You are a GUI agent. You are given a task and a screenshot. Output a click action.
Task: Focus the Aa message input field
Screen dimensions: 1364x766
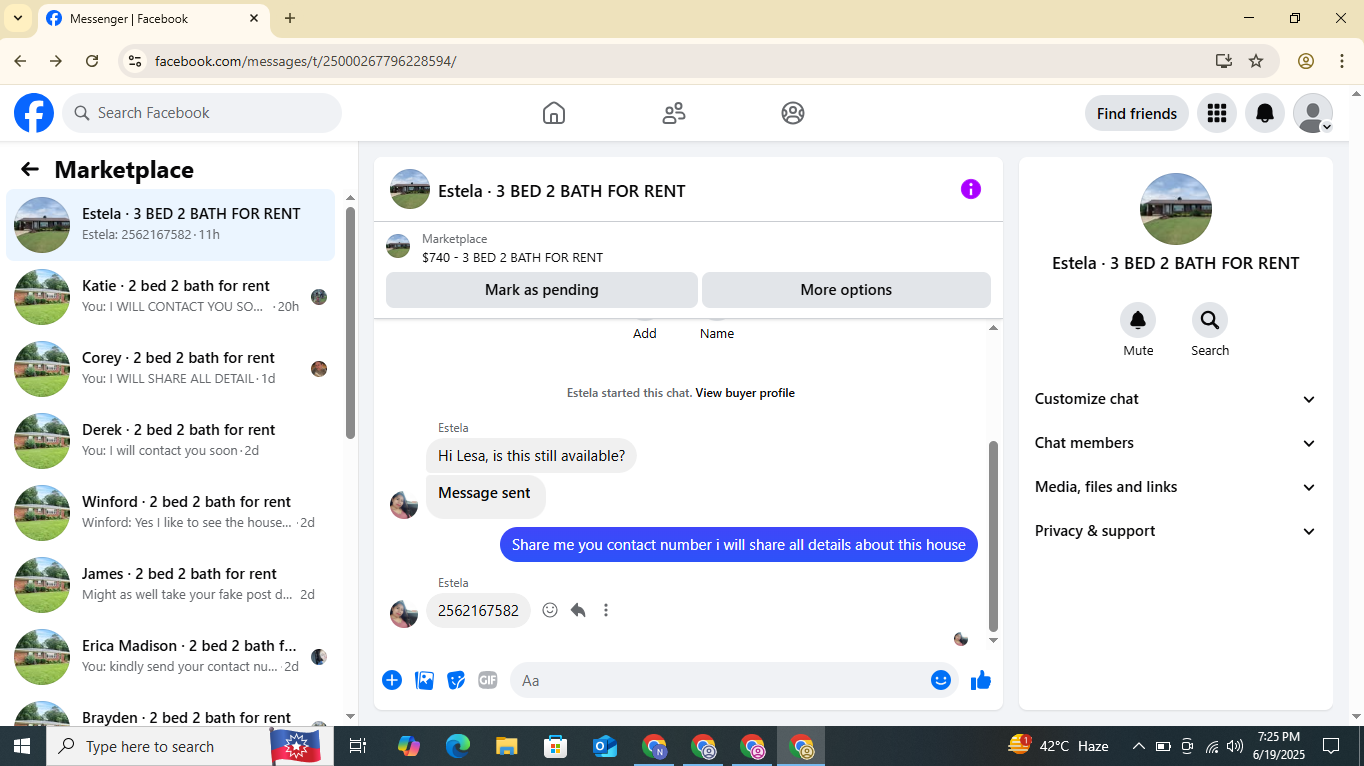click(x=720, y=680)
